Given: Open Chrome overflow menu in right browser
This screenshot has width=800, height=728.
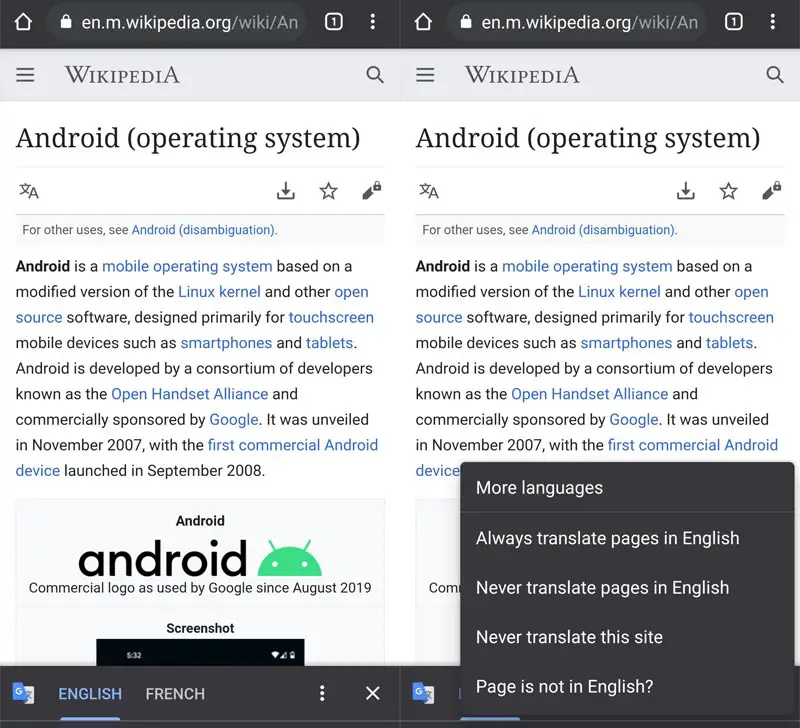Looking at the screenshot, I should [x=773, y=22].
